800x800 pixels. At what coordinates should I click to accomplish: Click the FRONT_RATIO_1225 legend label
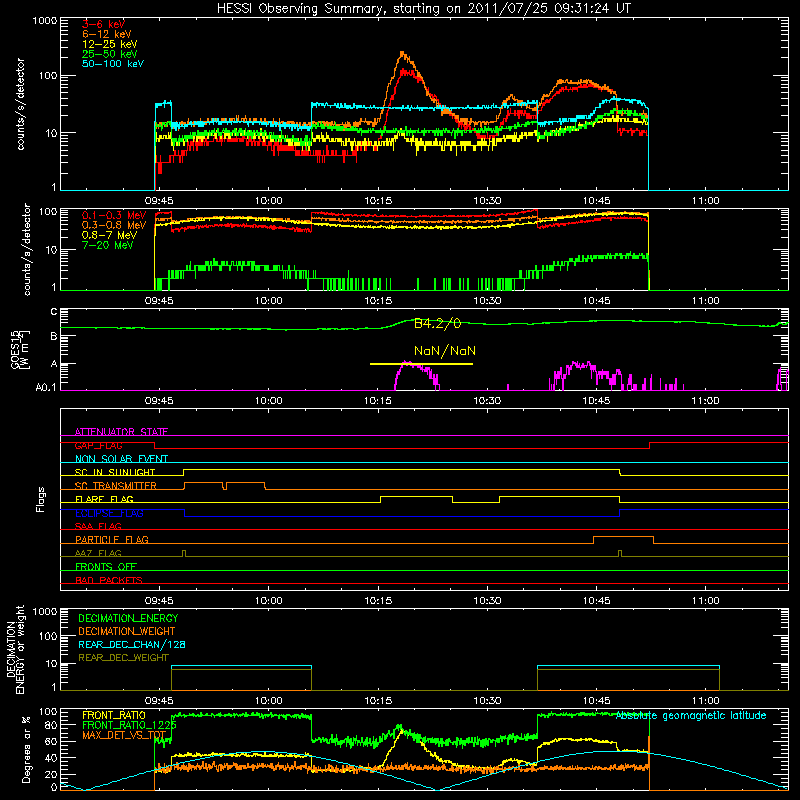[129, 725]
